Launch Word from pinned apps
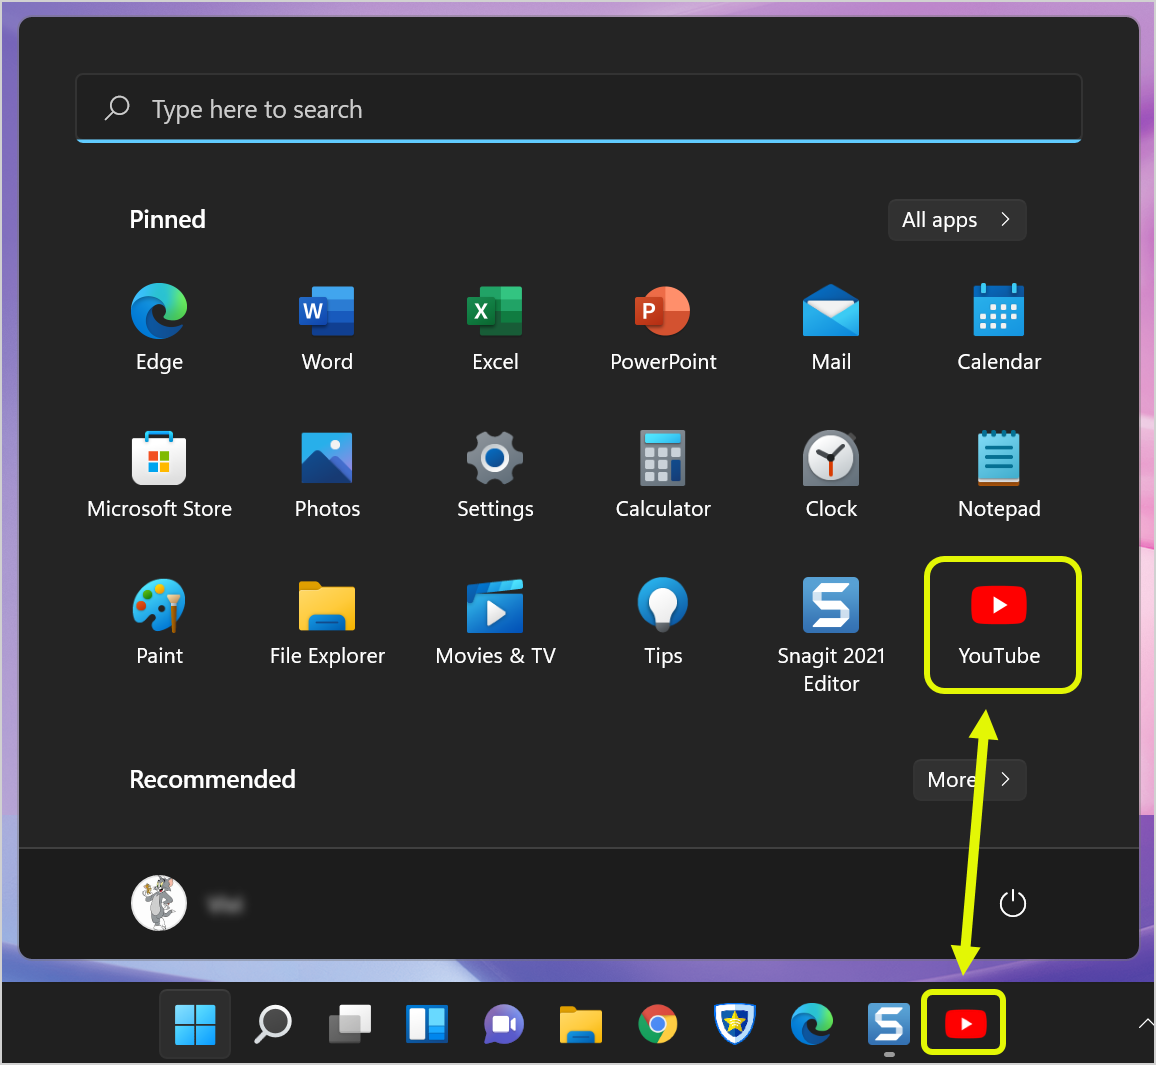Screen dimensions: 1156x1065 (x=327, y=327)
